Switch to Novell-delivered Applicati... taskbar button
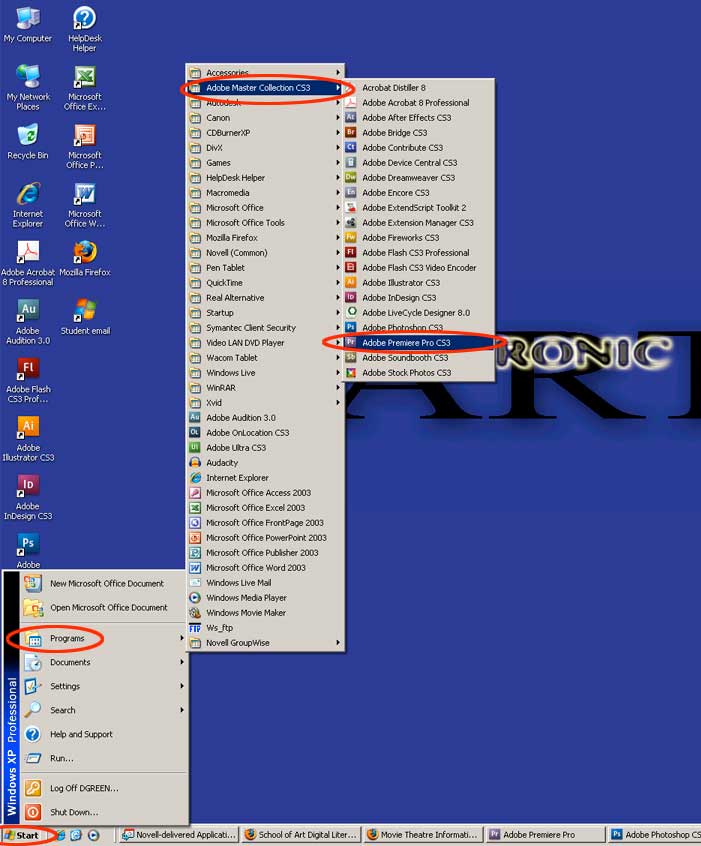The height and width of the screenshot is (846, 701). (x=179, y=835)
